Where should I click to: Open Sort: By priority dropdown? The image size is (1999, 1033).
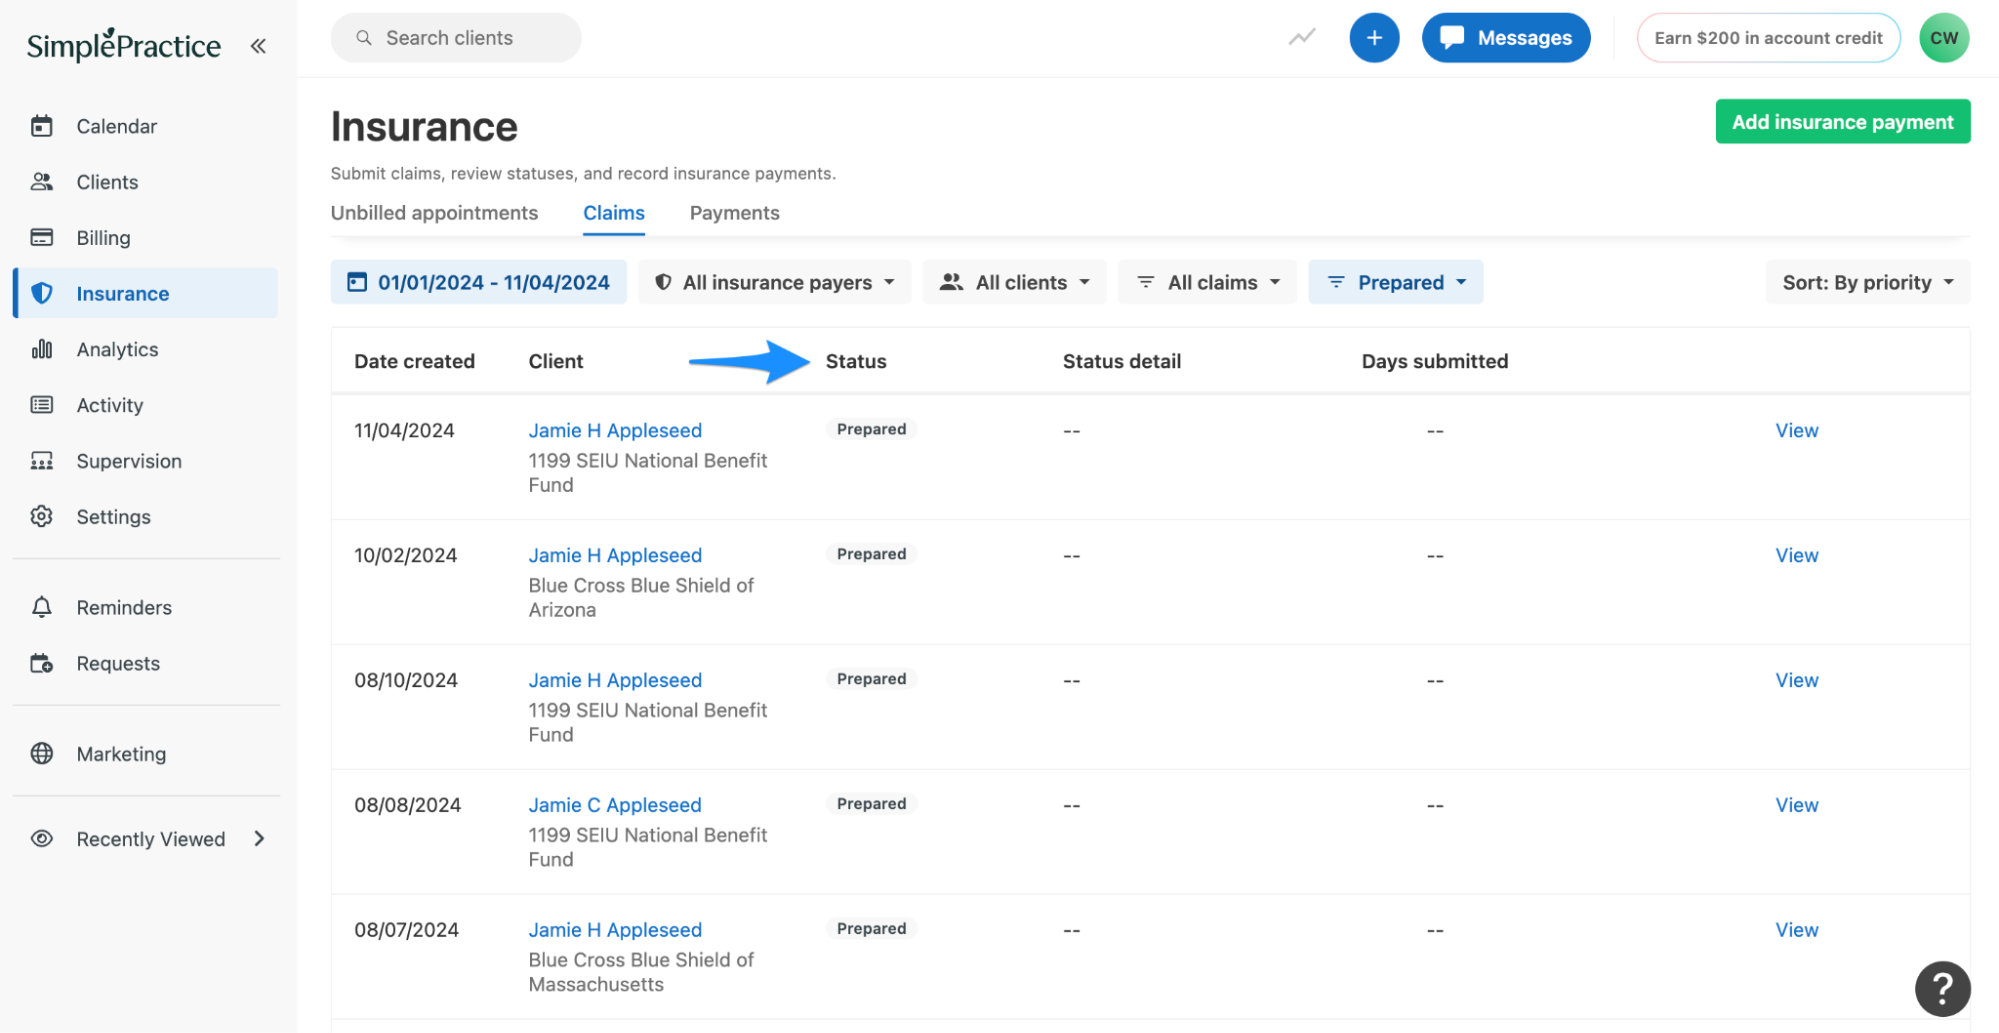[x=1867, y=282]
